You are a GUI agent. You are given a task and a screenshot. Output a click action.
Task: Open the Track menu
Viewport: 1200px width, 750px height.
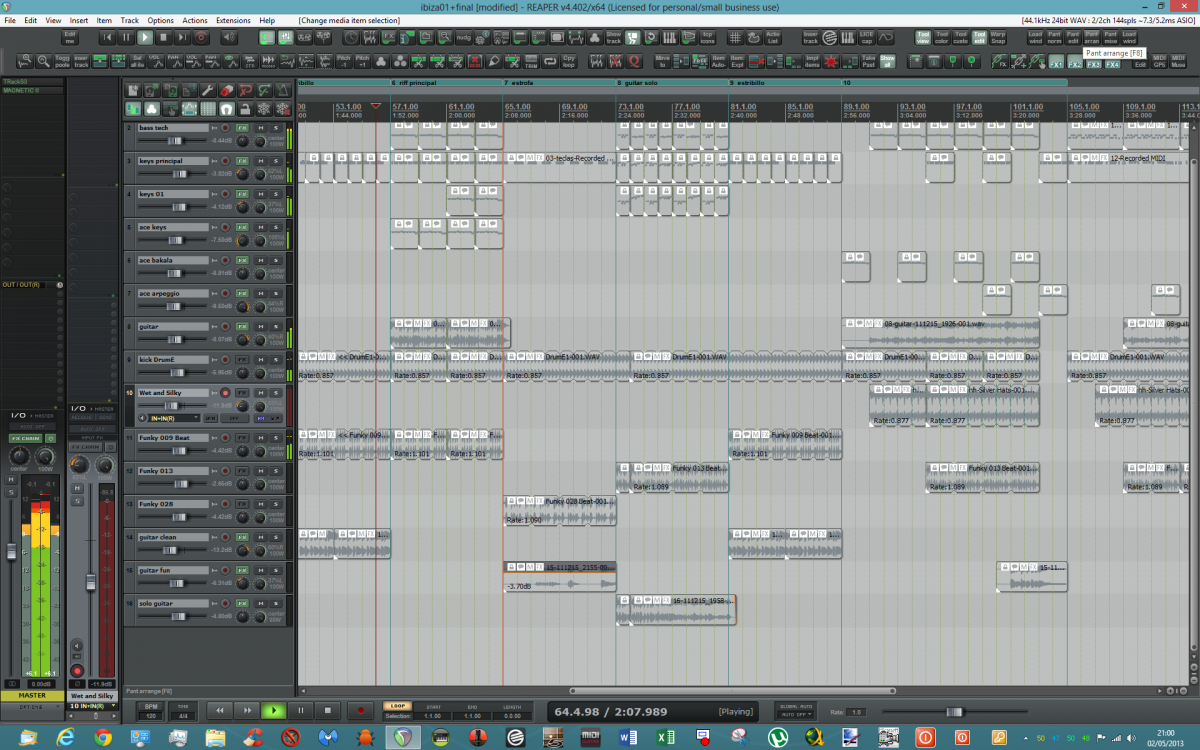[130, 20]
